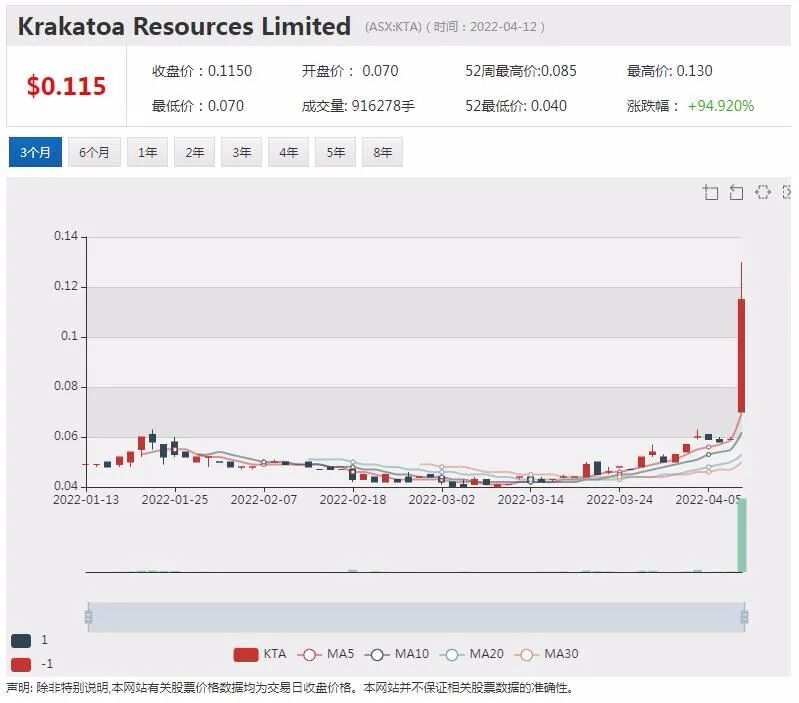Click the 0.14 y-axis label

[66, 236]
